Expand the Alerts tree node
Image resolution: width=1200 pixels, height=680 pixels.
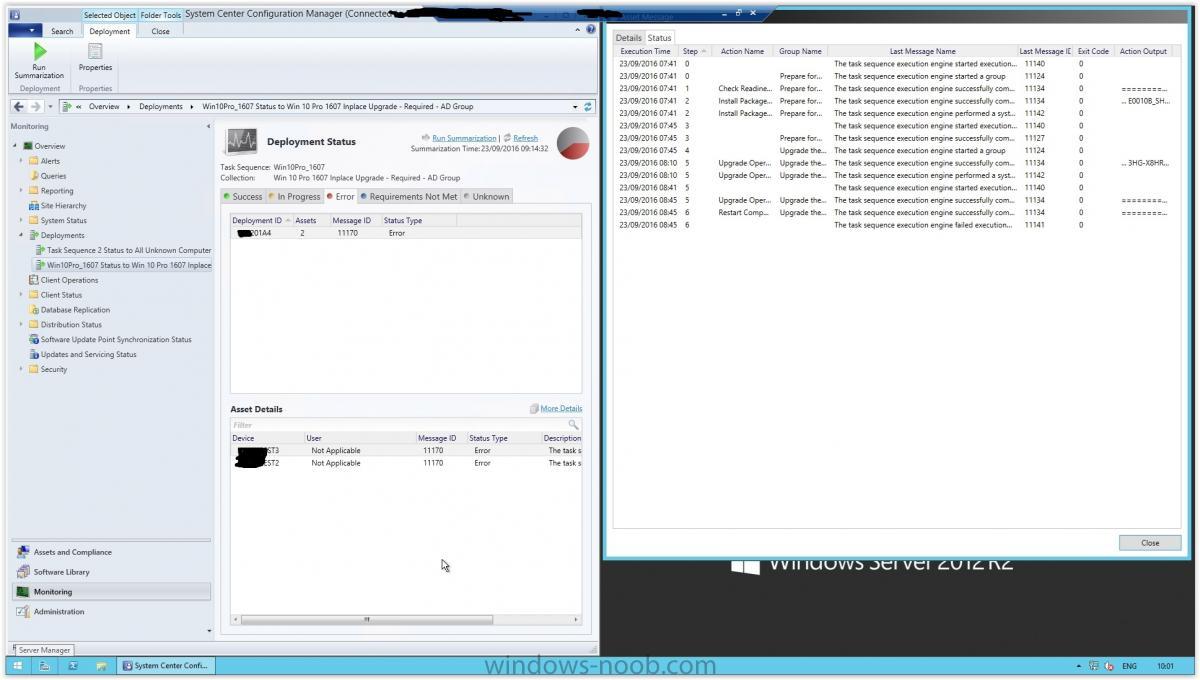click(21, 161)
